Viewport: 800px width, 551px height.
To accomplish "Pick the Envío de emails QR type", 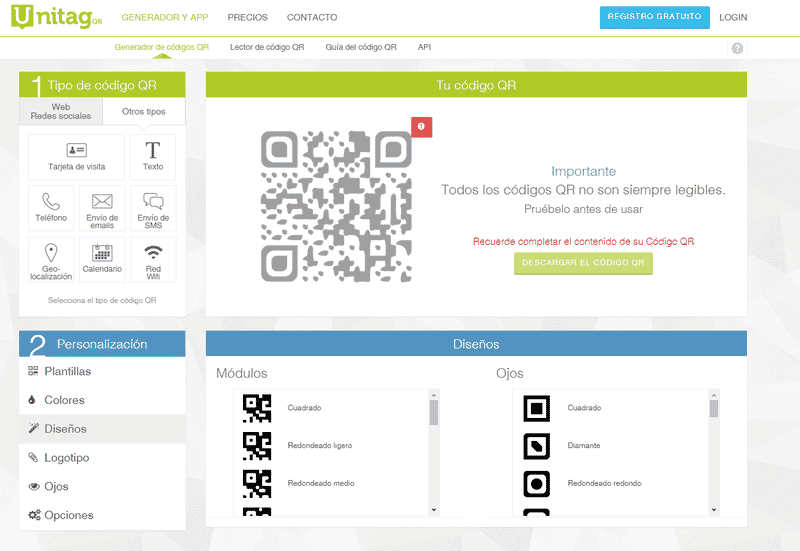I will click(x=102, y=208).
